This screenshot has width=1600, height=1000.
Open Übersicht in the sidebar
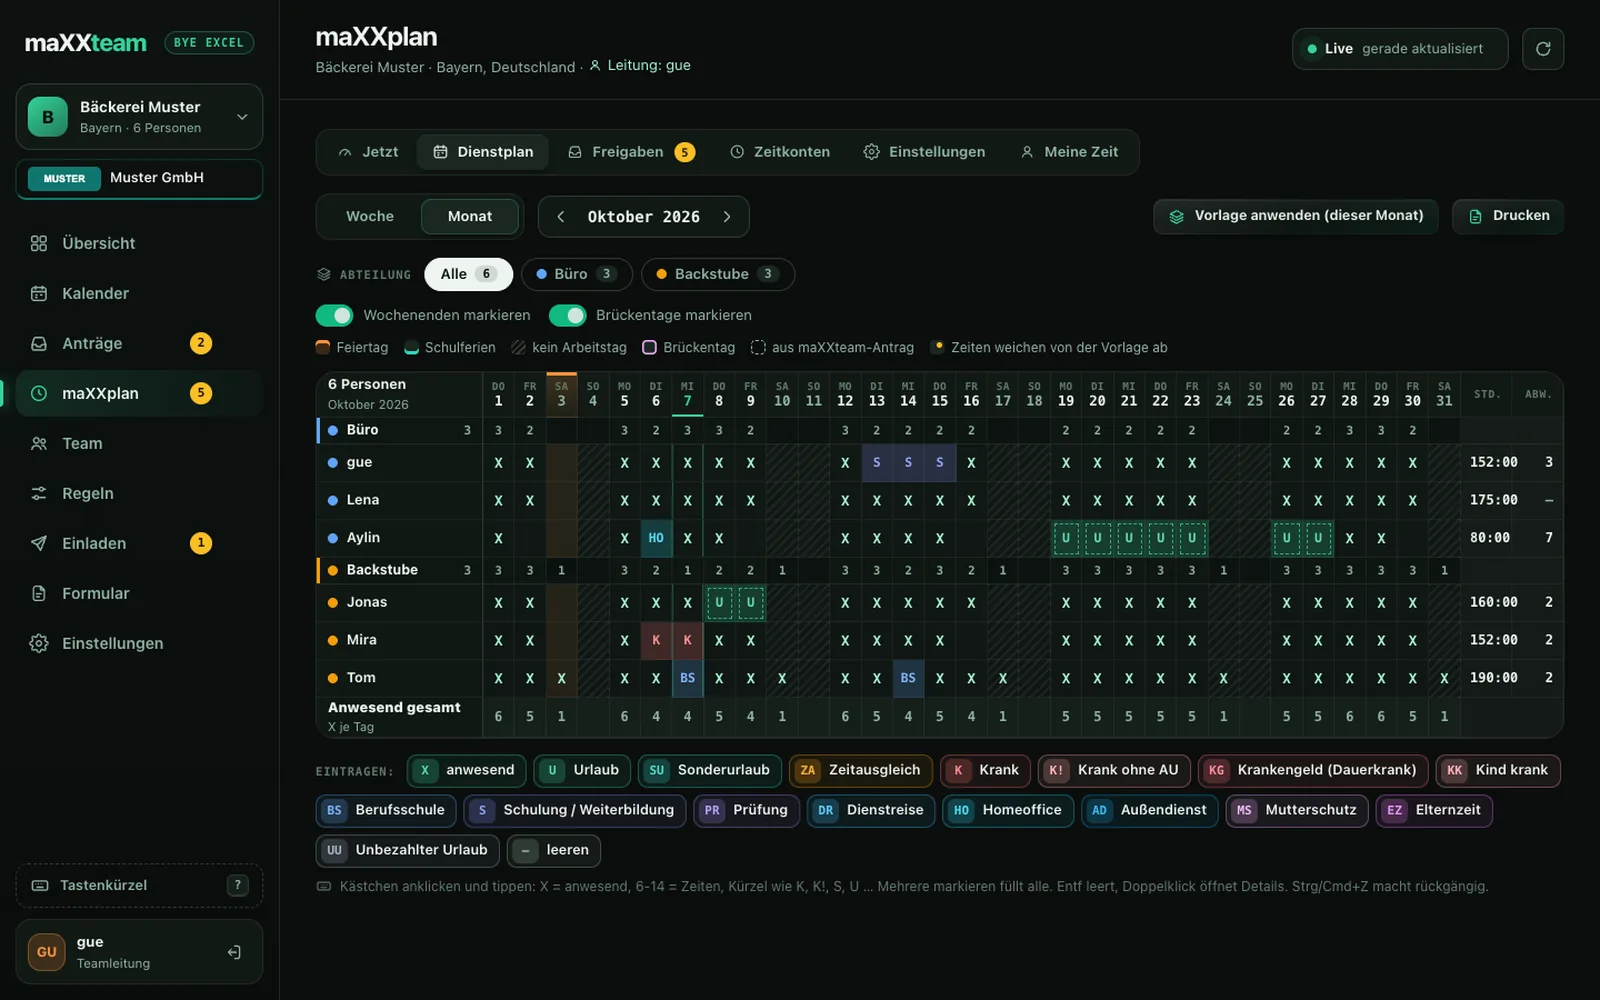click(x=139, y=243)
